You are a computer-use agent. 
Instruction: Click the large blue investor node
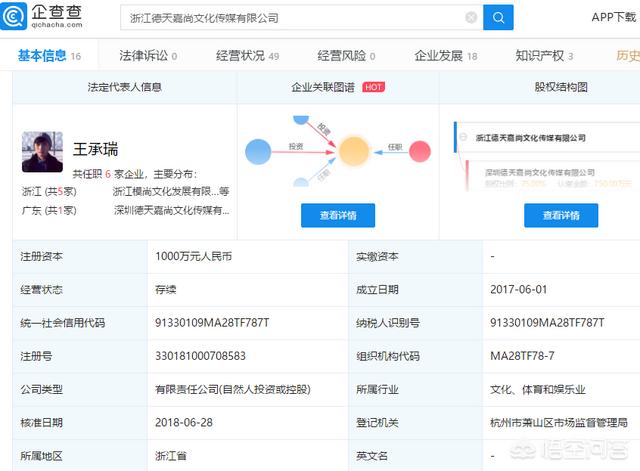[x=258, y=152]
